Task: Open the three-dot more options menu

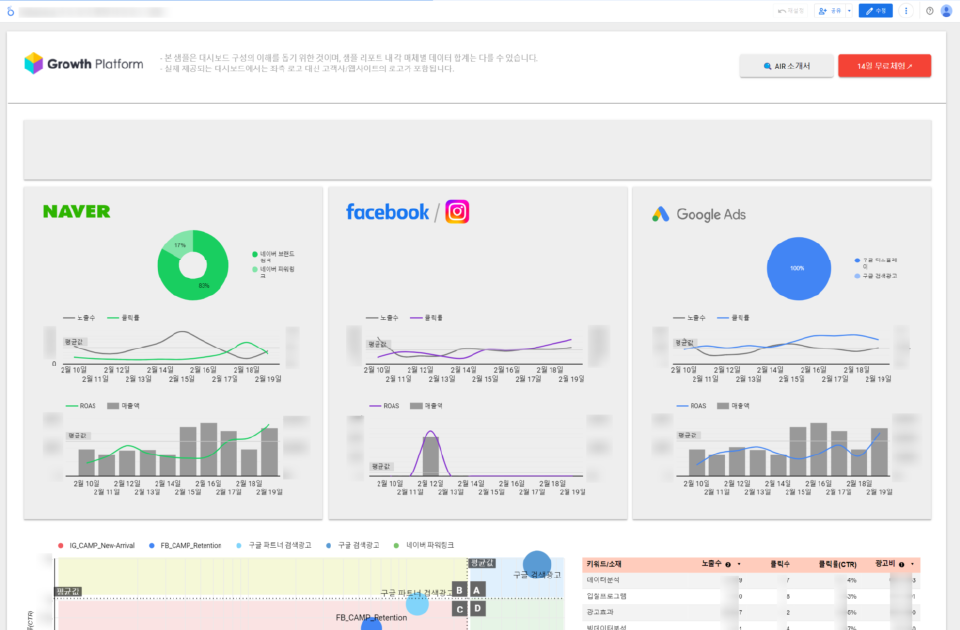Action: (x=906, y=11)
